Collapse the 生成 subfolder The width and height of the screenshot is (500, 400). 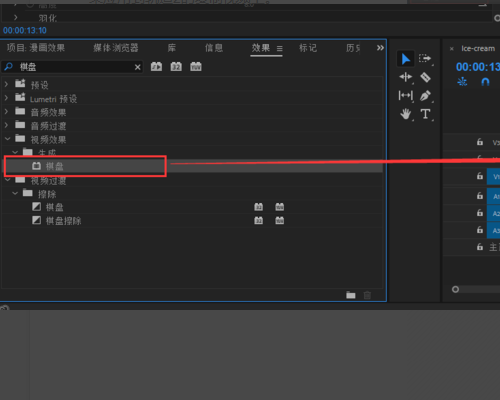click(x=15, y=152)
